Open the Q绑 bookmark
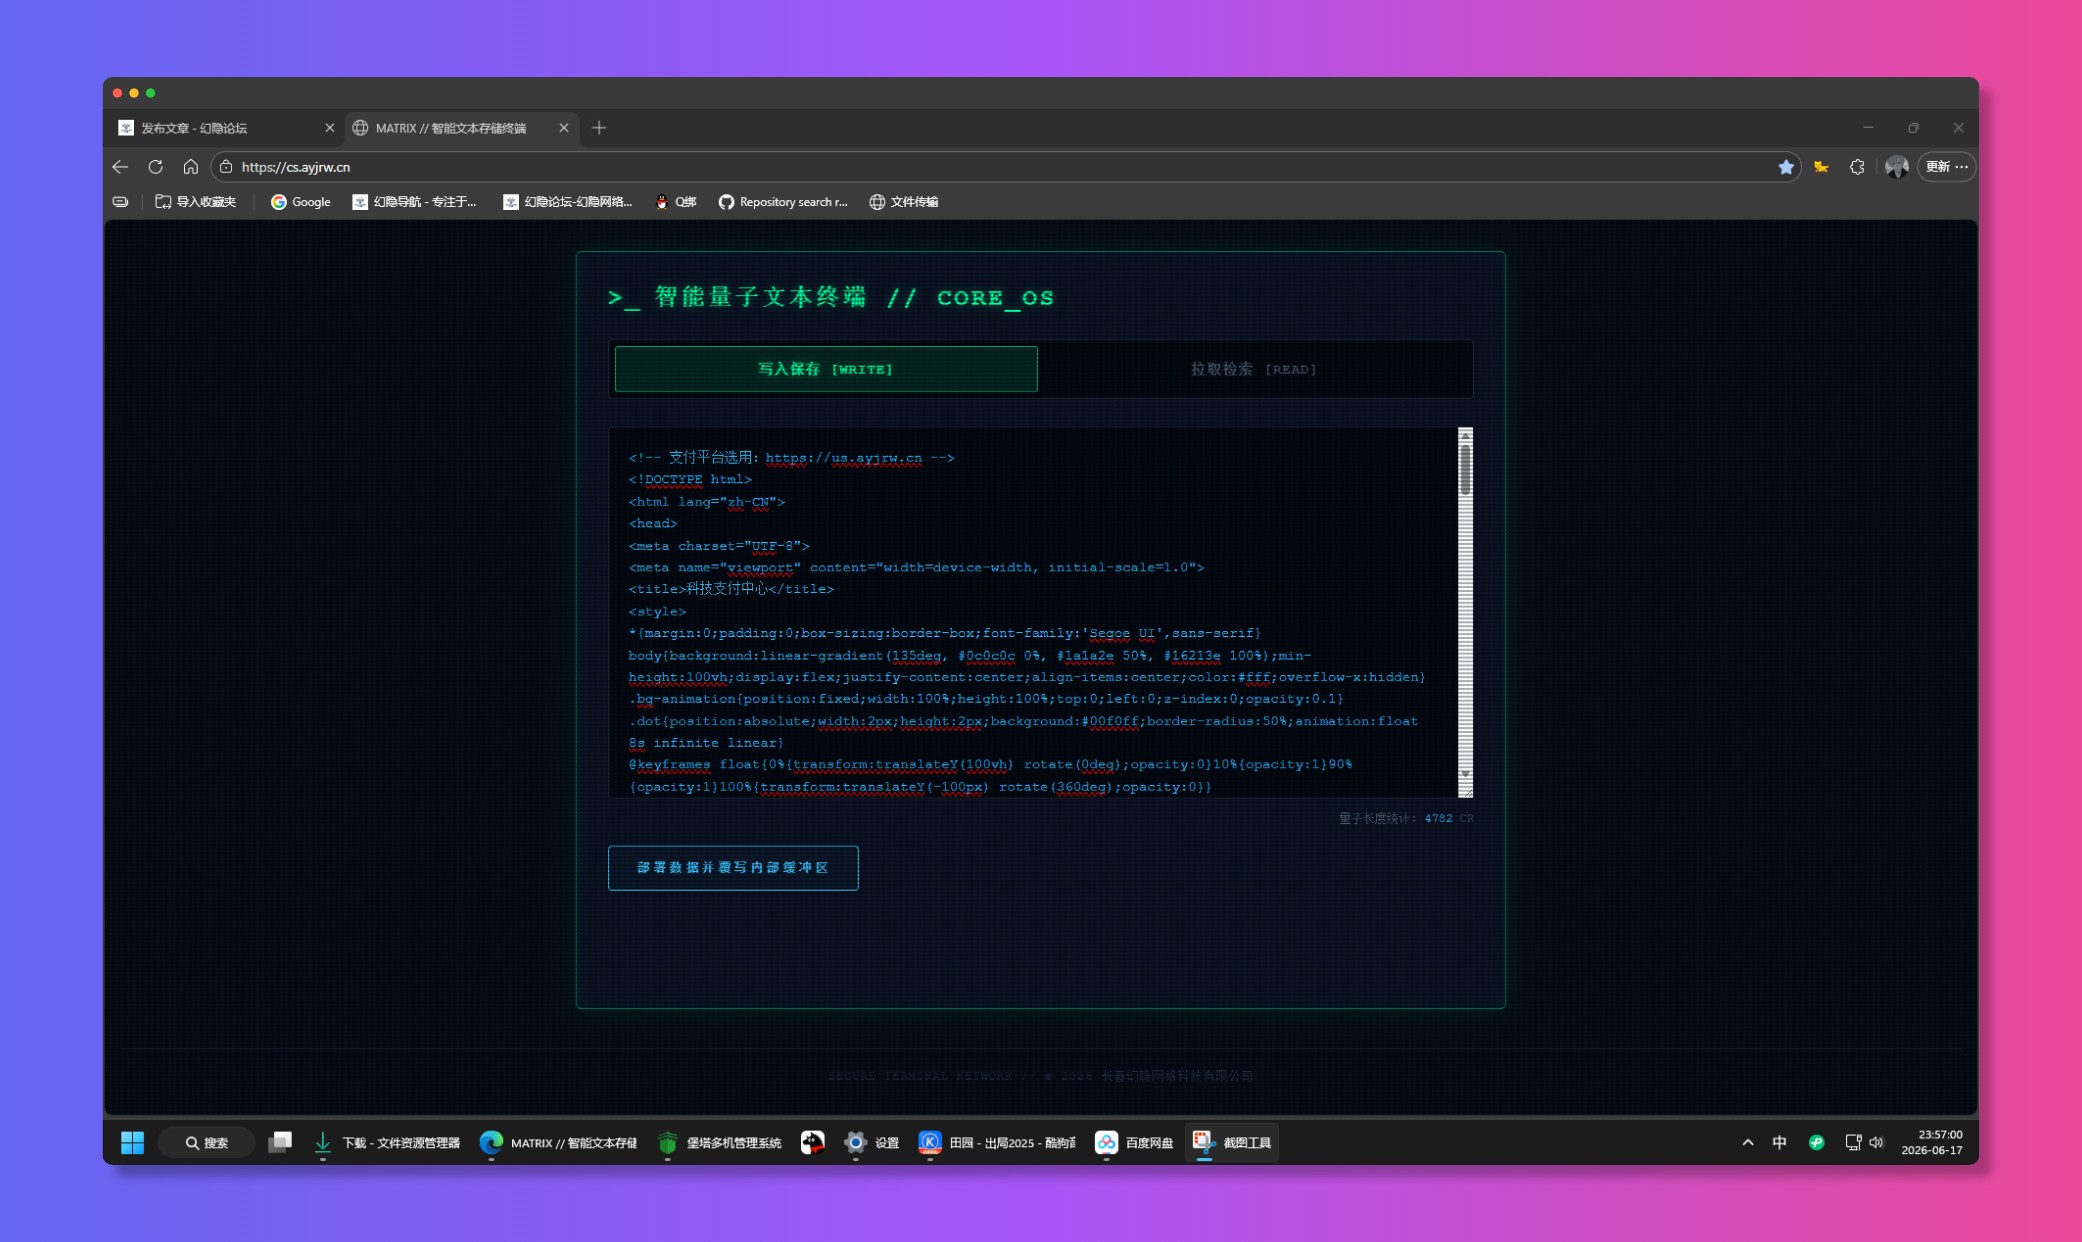Screen dimensions: 2082x1242 (x=676, y=202)
